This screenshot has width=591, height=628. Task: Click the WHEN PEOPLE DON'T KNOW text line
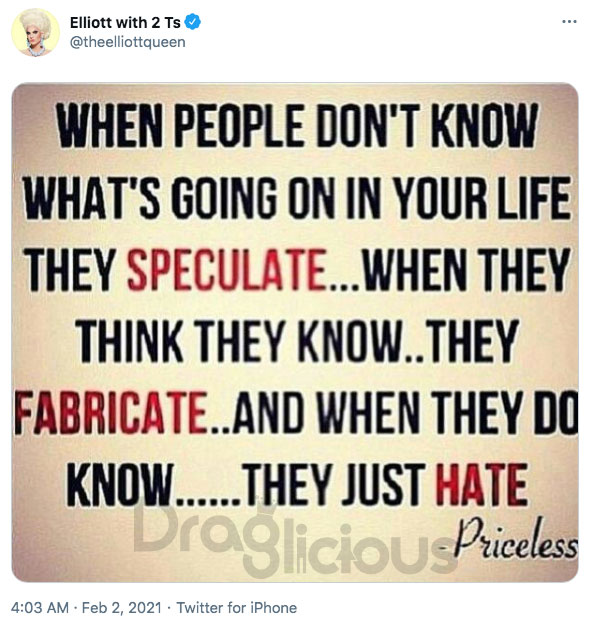297,125
